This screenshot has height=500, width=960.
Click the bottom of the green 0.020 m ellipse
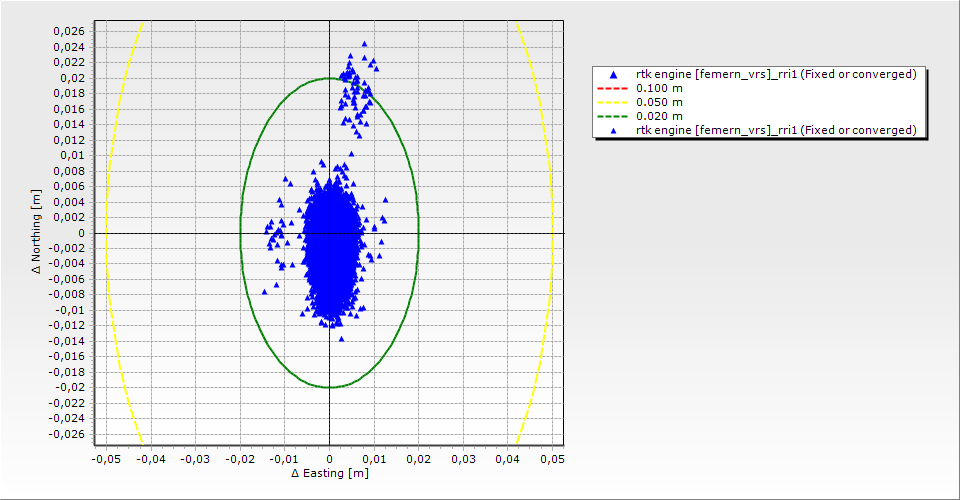(329, 387)
